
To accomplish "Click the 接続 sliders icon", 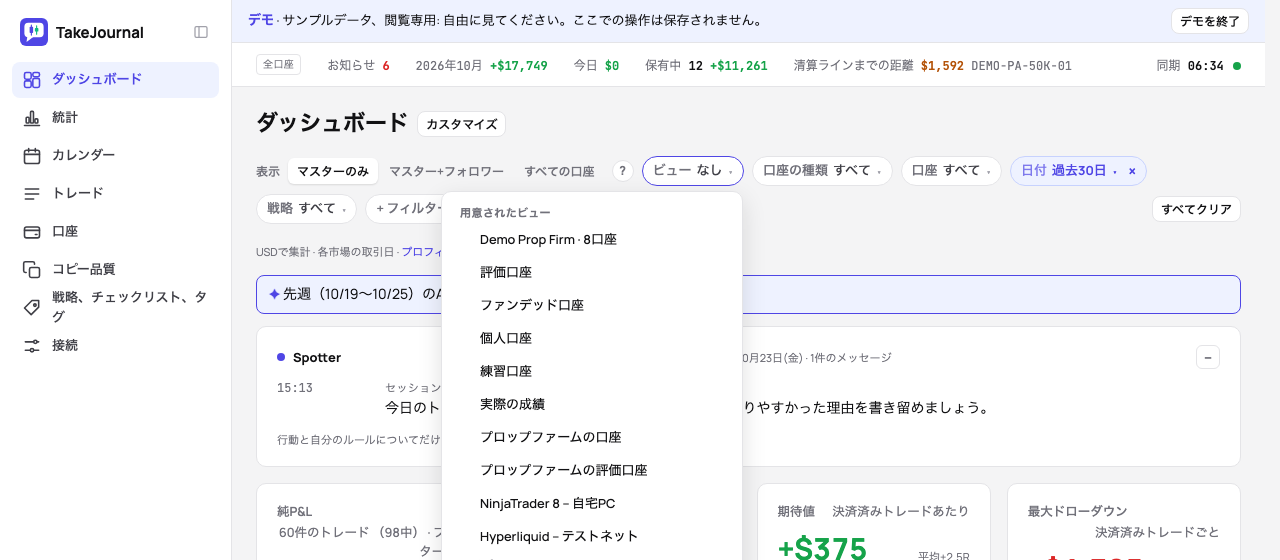I will 32,346.
